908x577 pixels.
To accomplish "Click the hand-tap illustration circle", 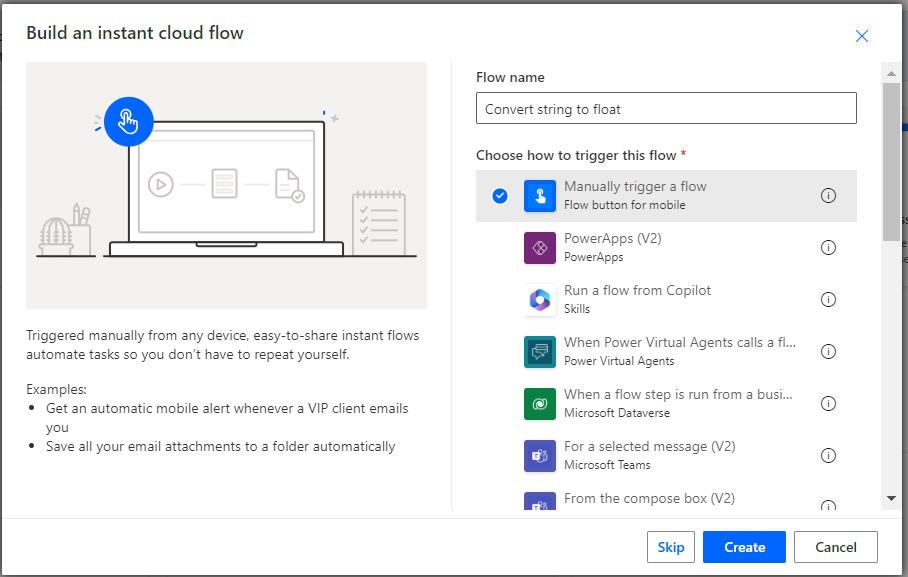I will click(129, 122).
